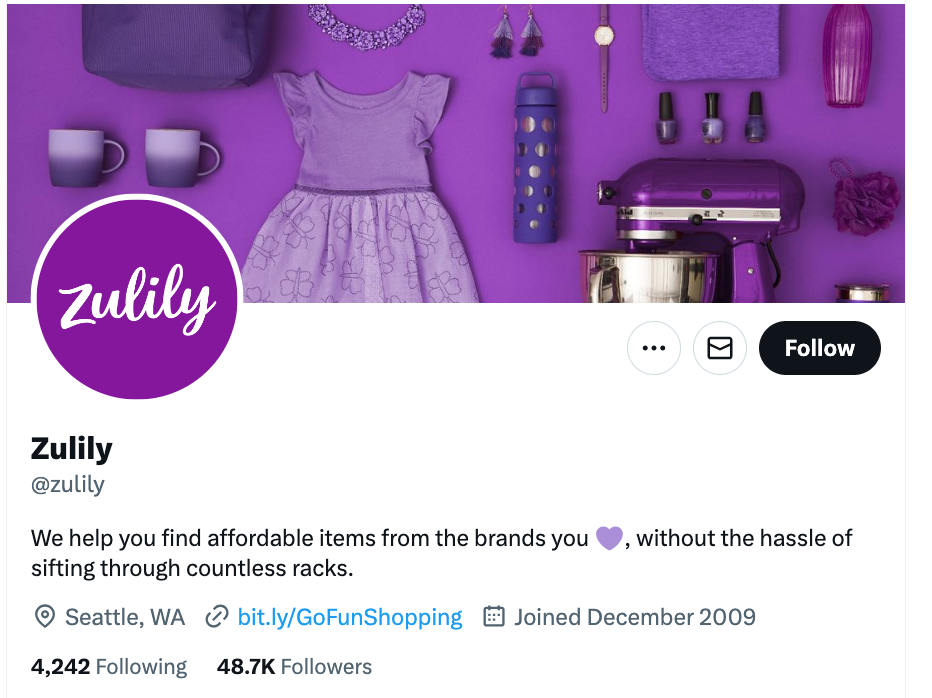Viewport: 932px width, 698px height.
Task: Click the location pin icon
Action: (x=45, y=617)
